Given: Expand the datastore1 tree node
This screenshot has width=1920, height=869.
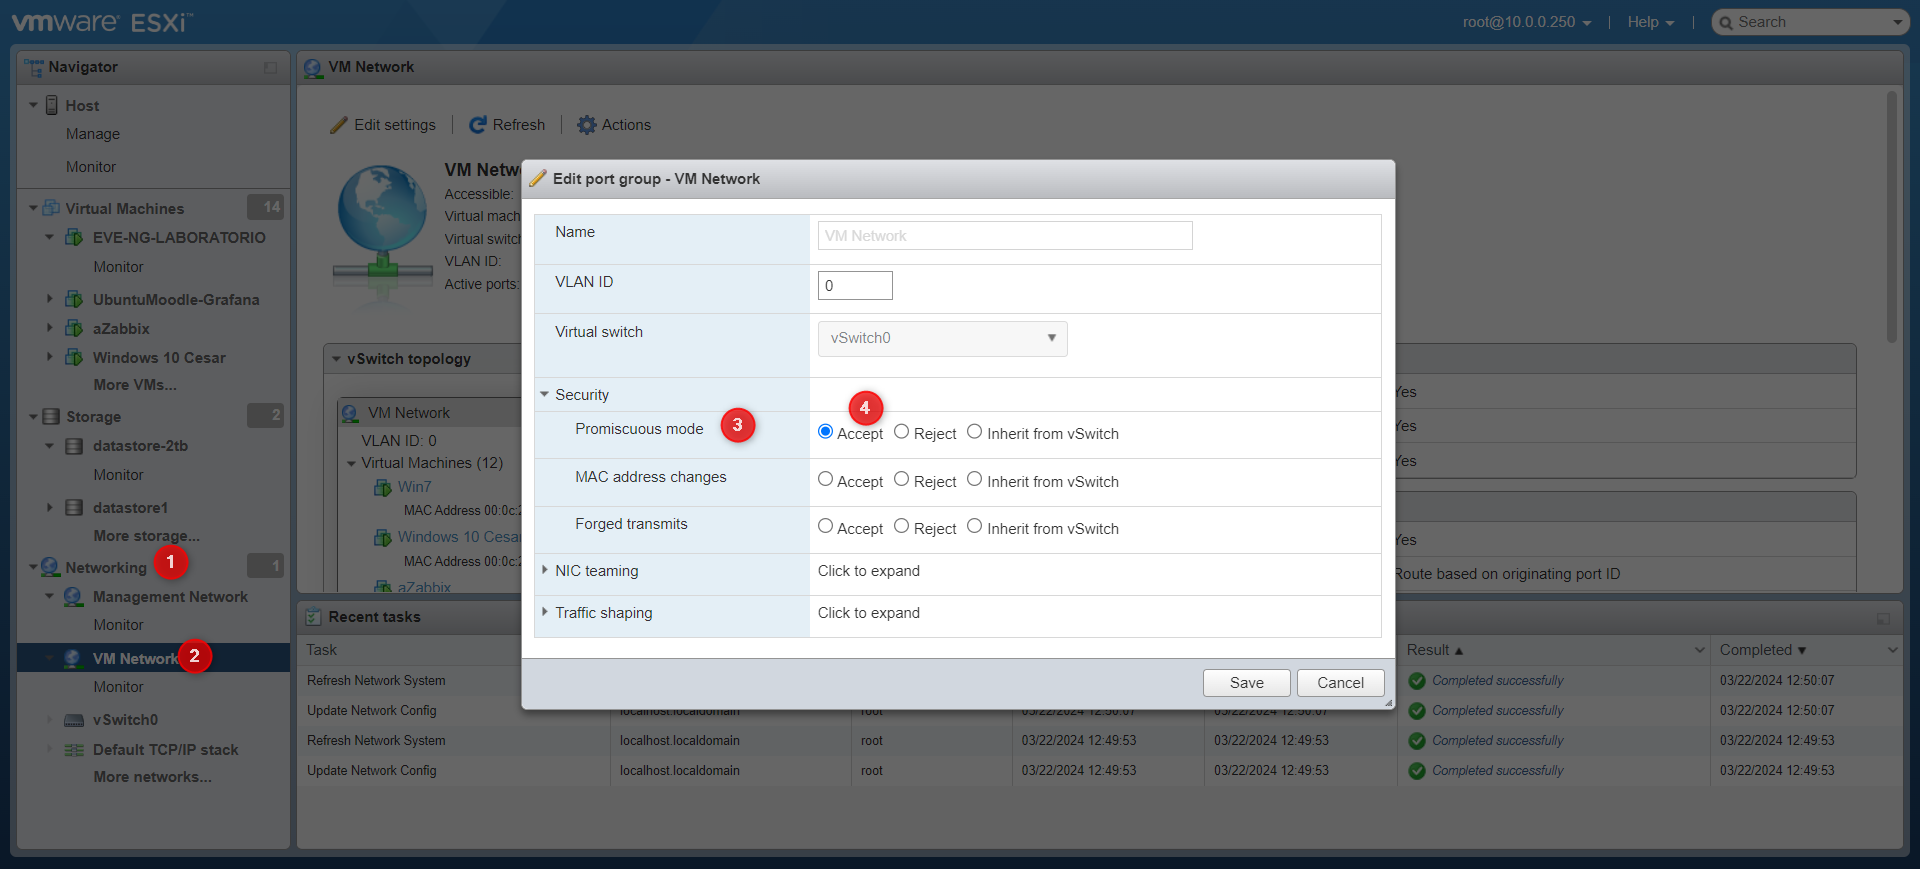Looking at the screenshot, I should tap(50, 508).
